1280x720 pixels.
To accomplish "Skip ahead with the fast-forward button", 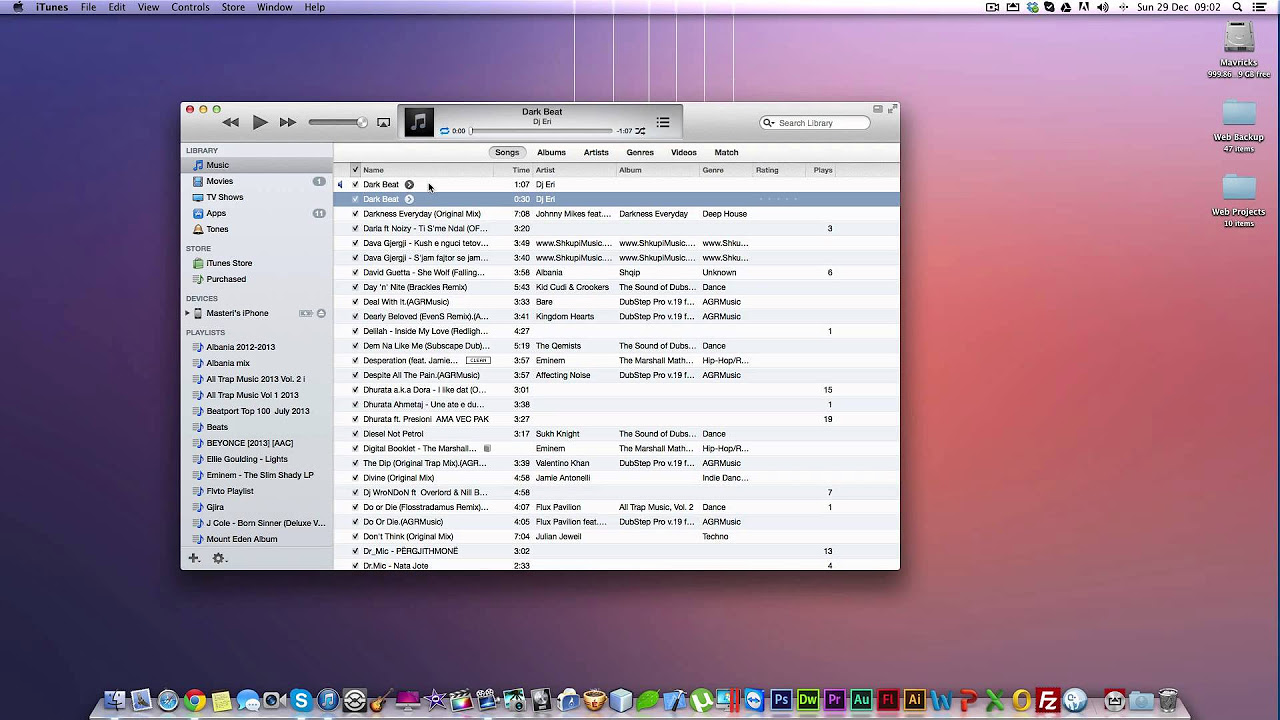I will (288, 122).
